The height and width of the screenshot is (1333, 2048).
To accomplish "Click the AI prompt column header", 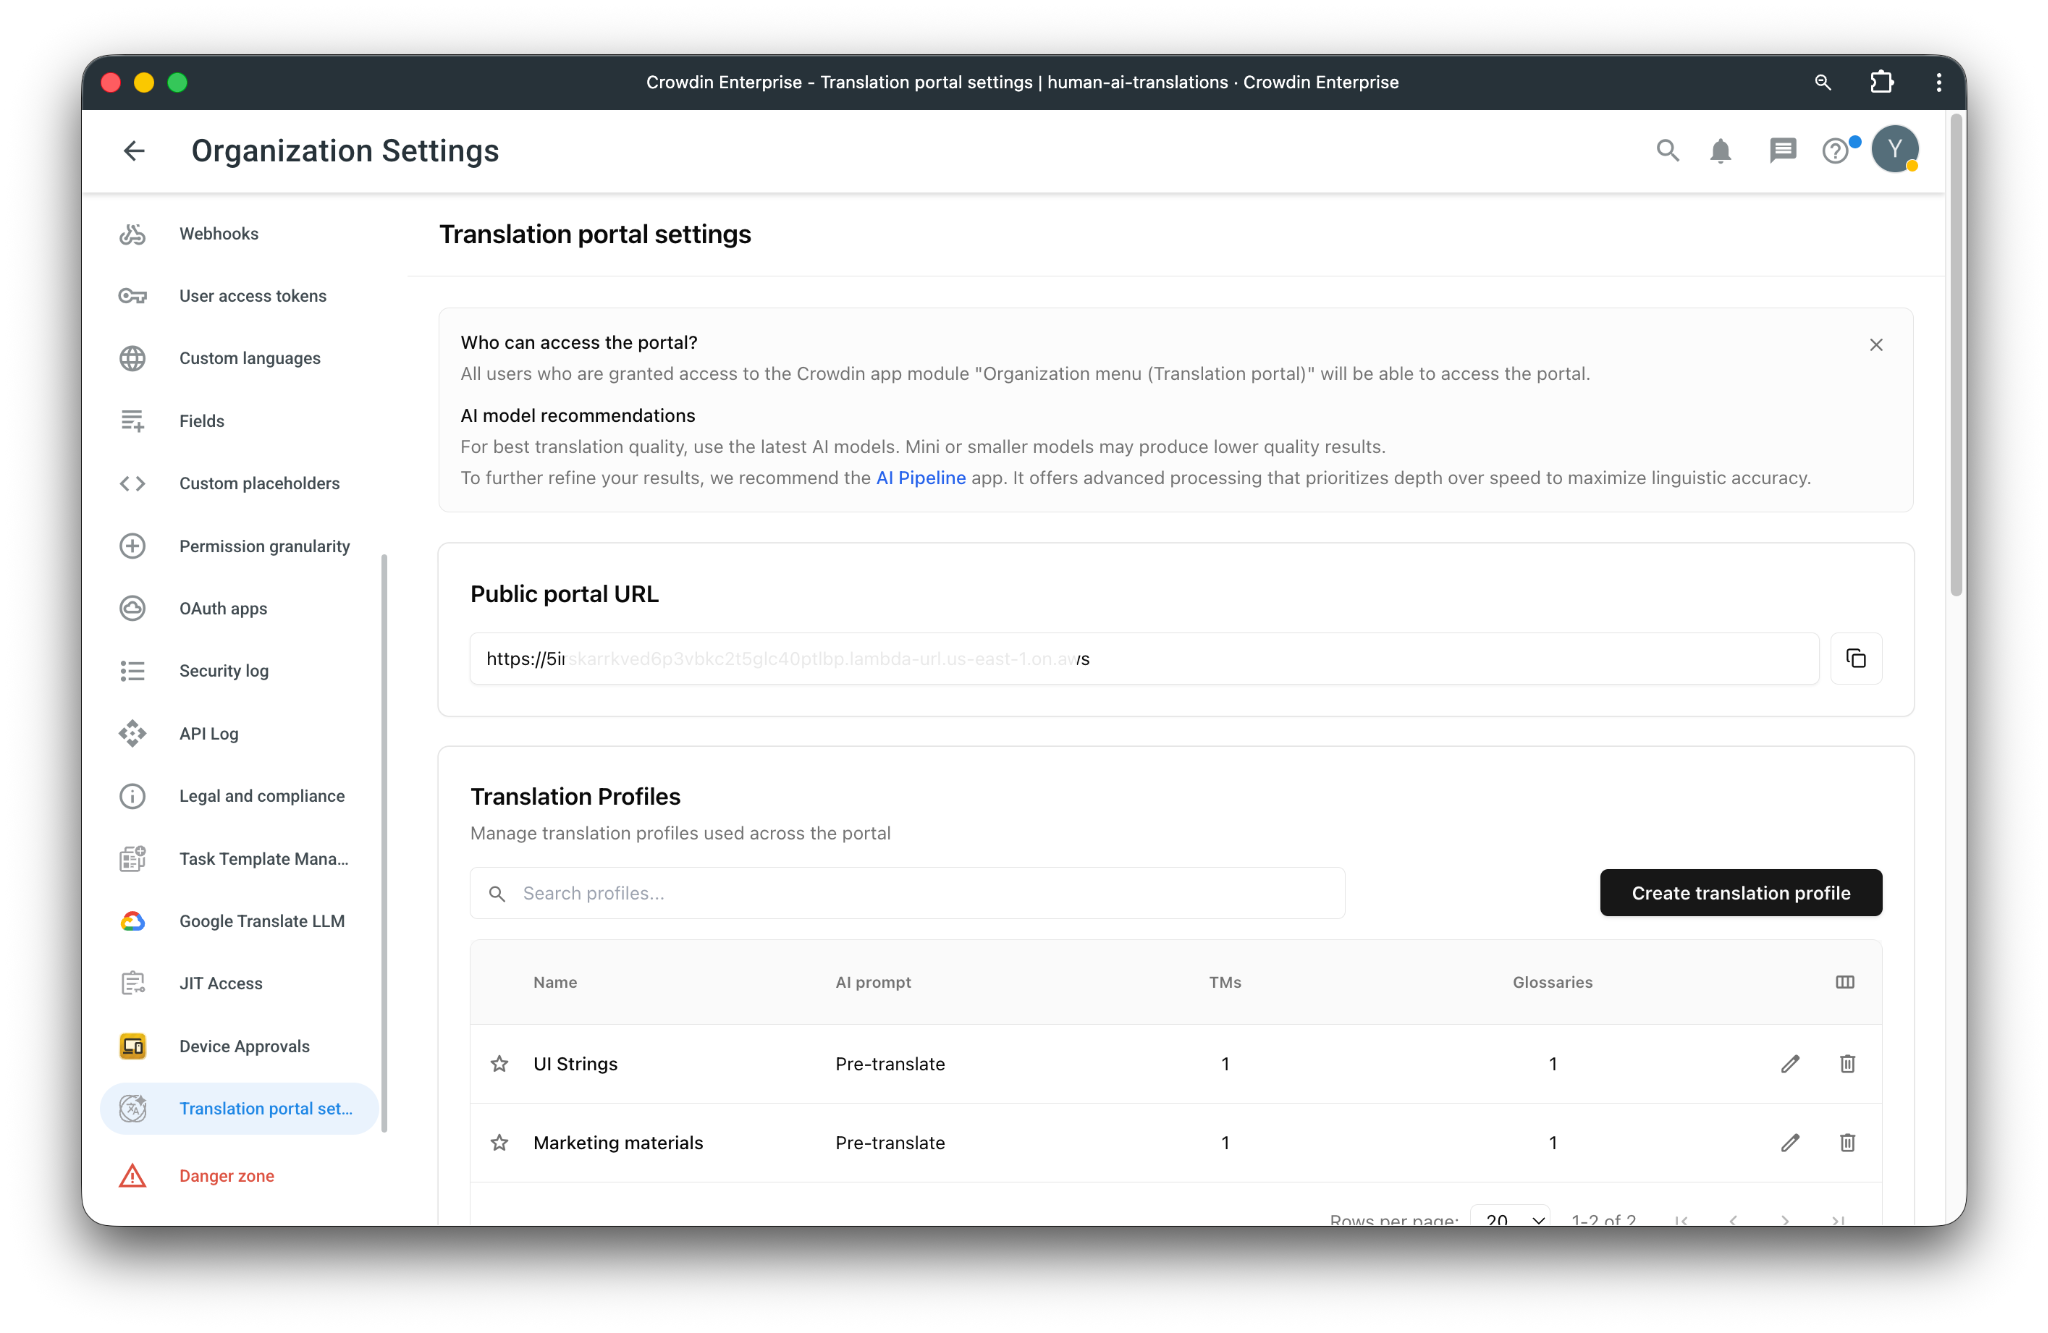I will (873, 982).
